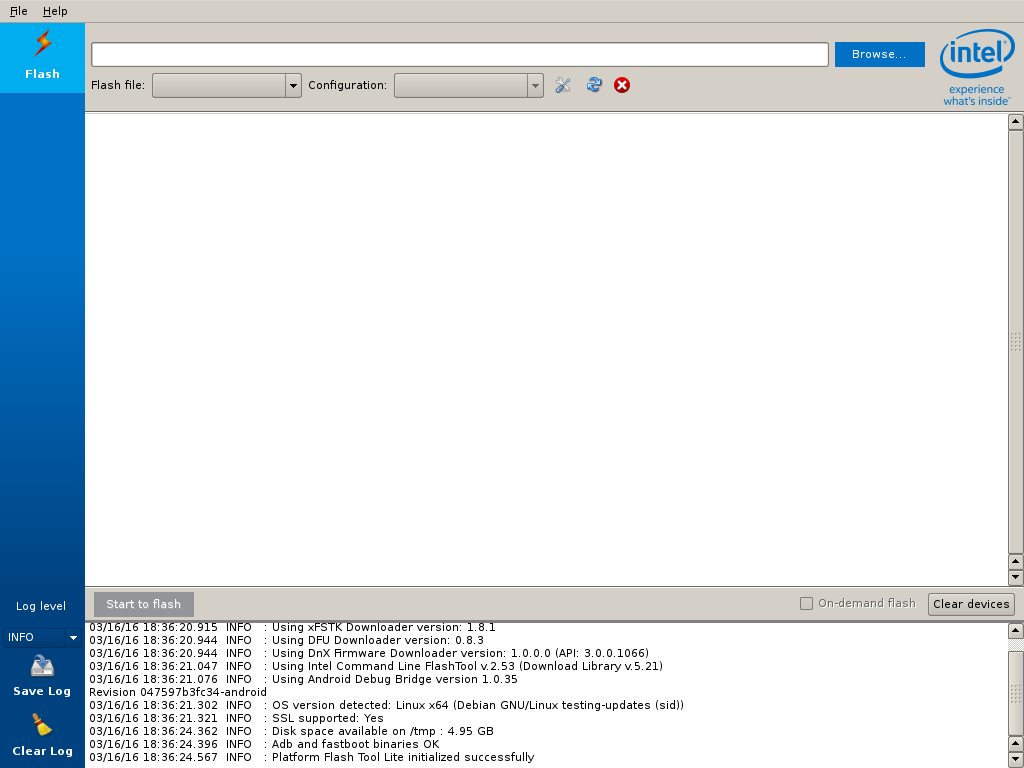This screenshot has height=768, width=1024.
Task: Enable the On-demand flash checkbox
Action: coord(806,603)
